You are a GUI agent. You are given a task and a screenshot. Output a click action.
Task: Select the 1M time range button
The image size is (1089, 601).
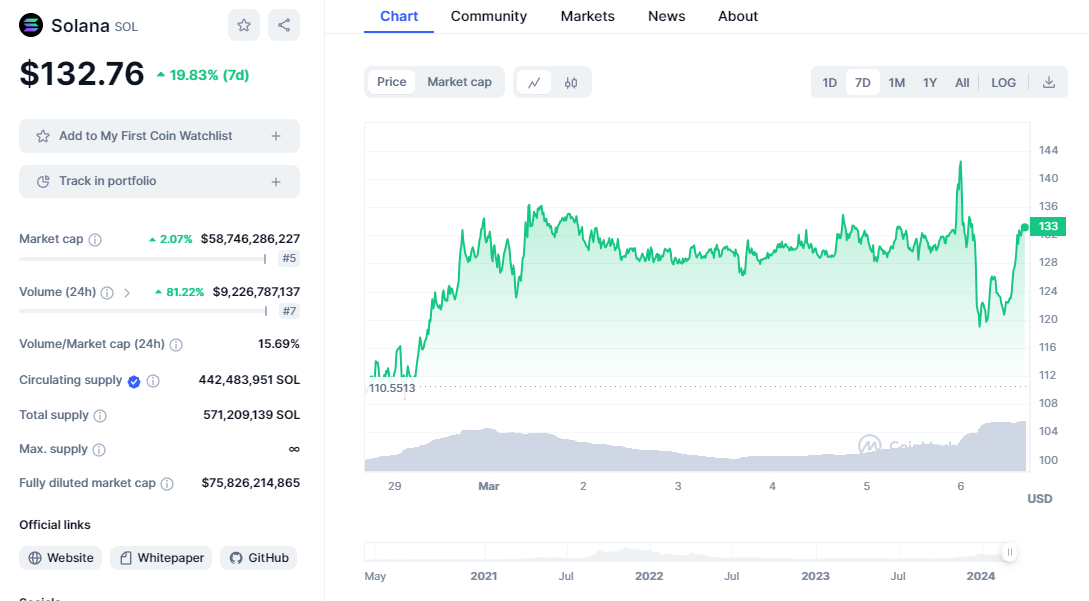pyautogui.click(x=896, y=82)
